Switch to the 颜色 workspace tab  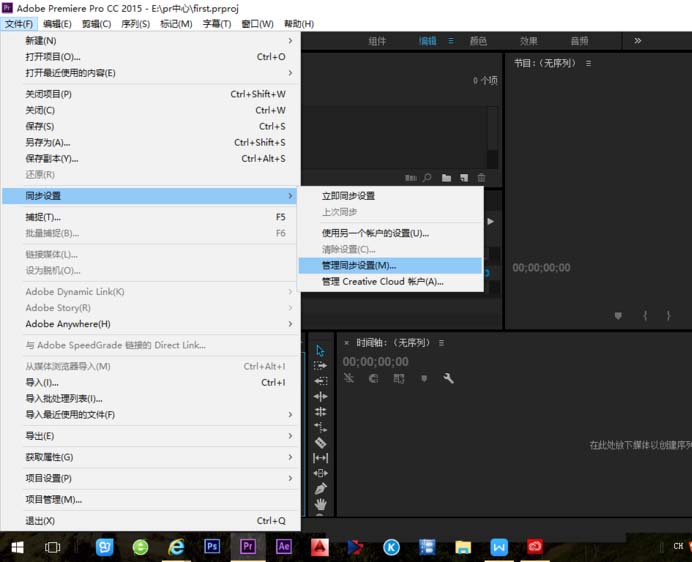point(478,41)
